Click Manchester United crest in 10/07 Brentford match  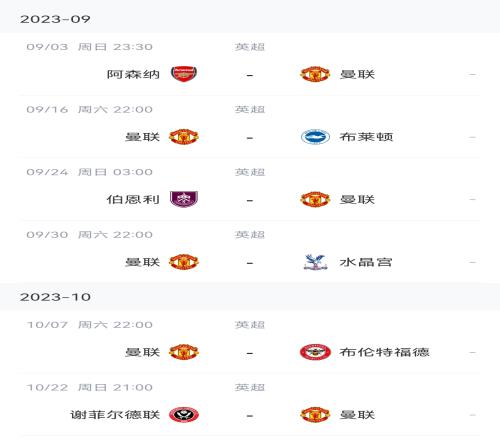click(184, 352)
